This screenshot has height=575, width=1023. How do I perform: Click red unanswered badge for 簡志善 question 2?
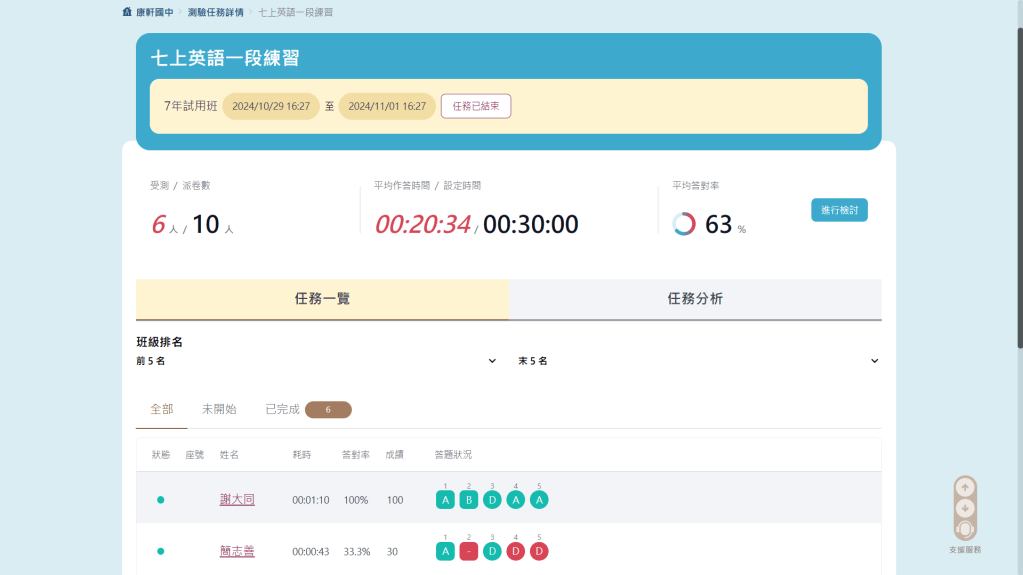pos(469,551)
